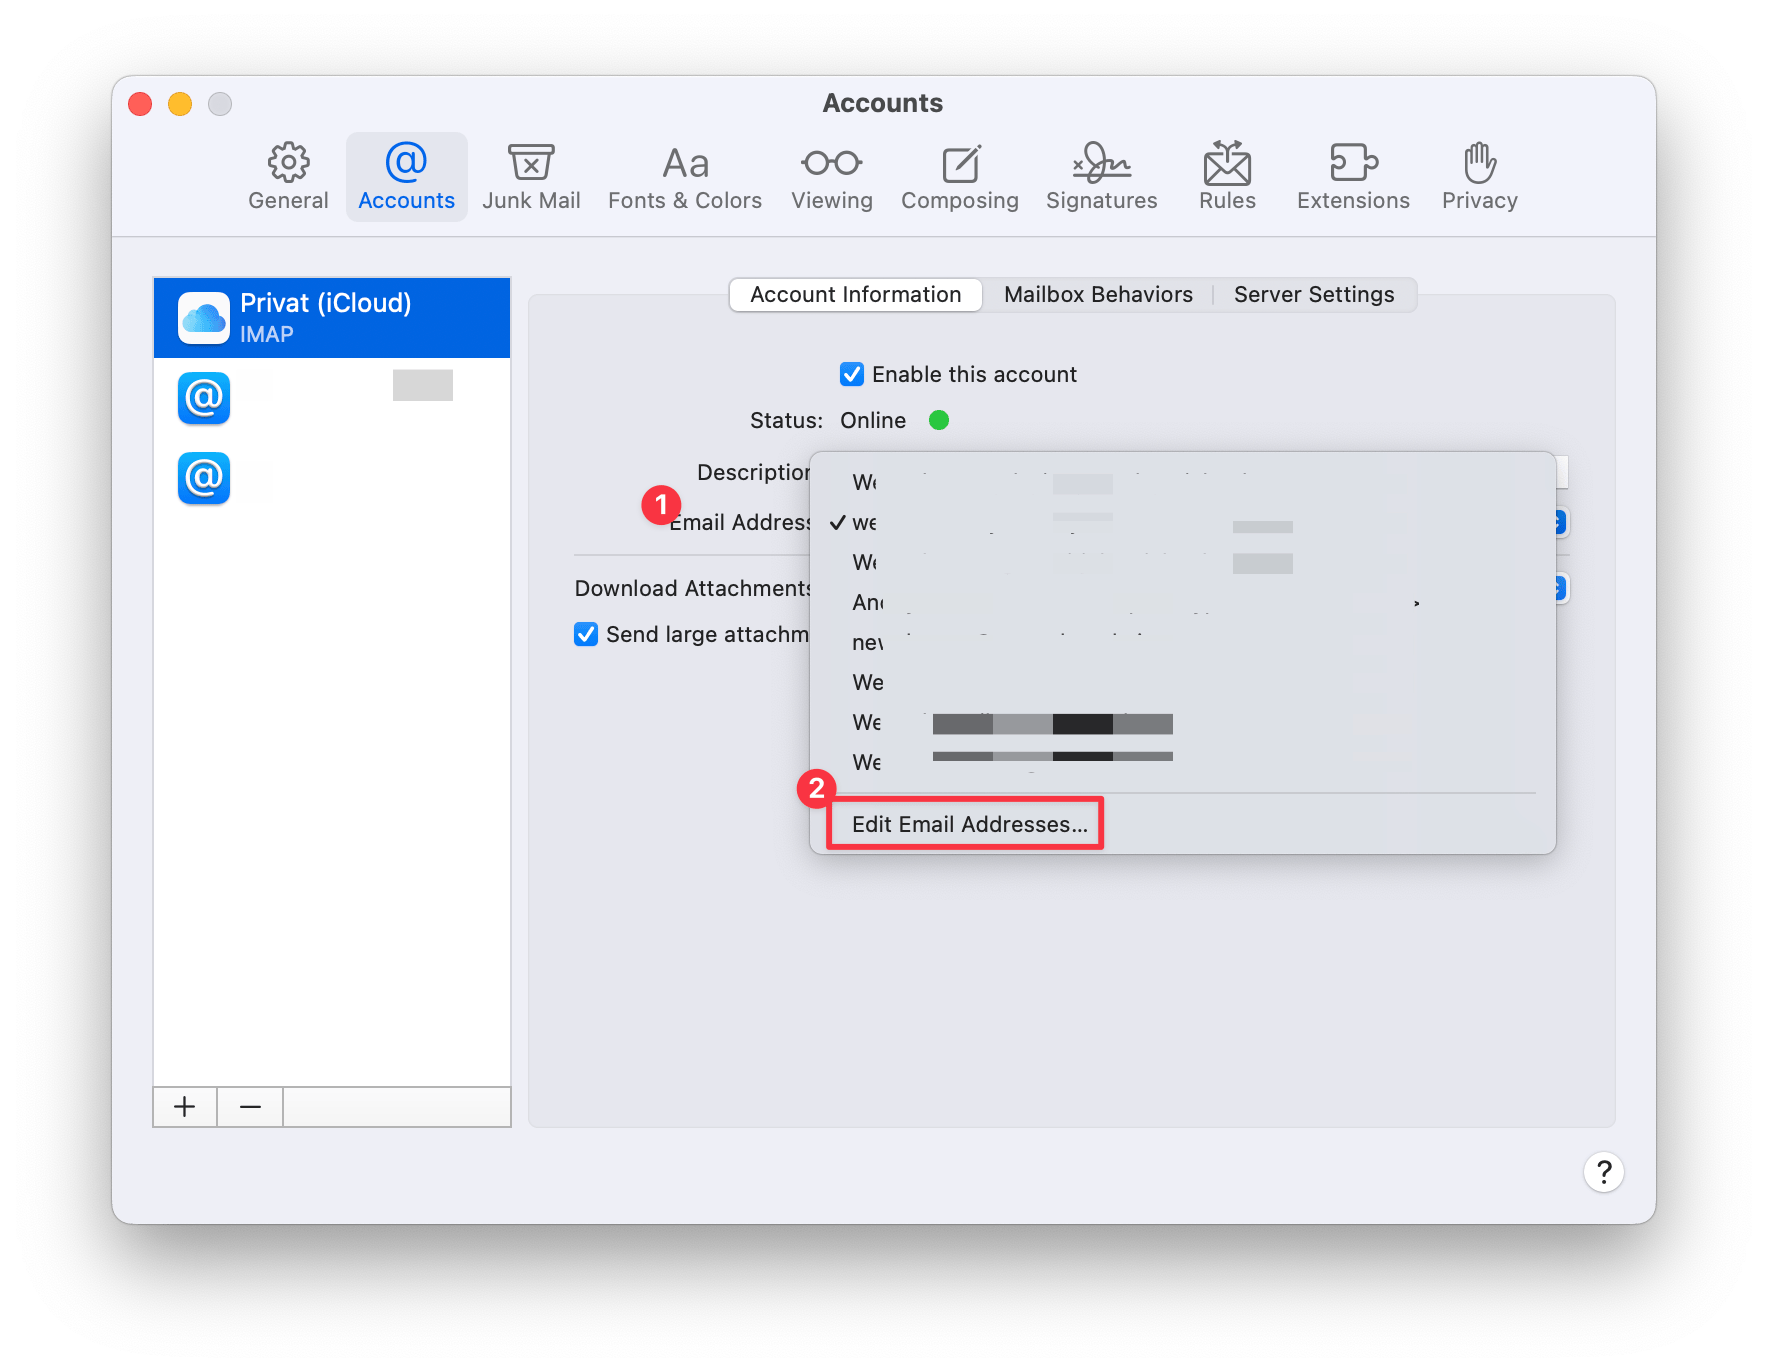Switch to the Server Settings tab
The width and height of the screenshot is (1768, 1372).
[1313, 294]
